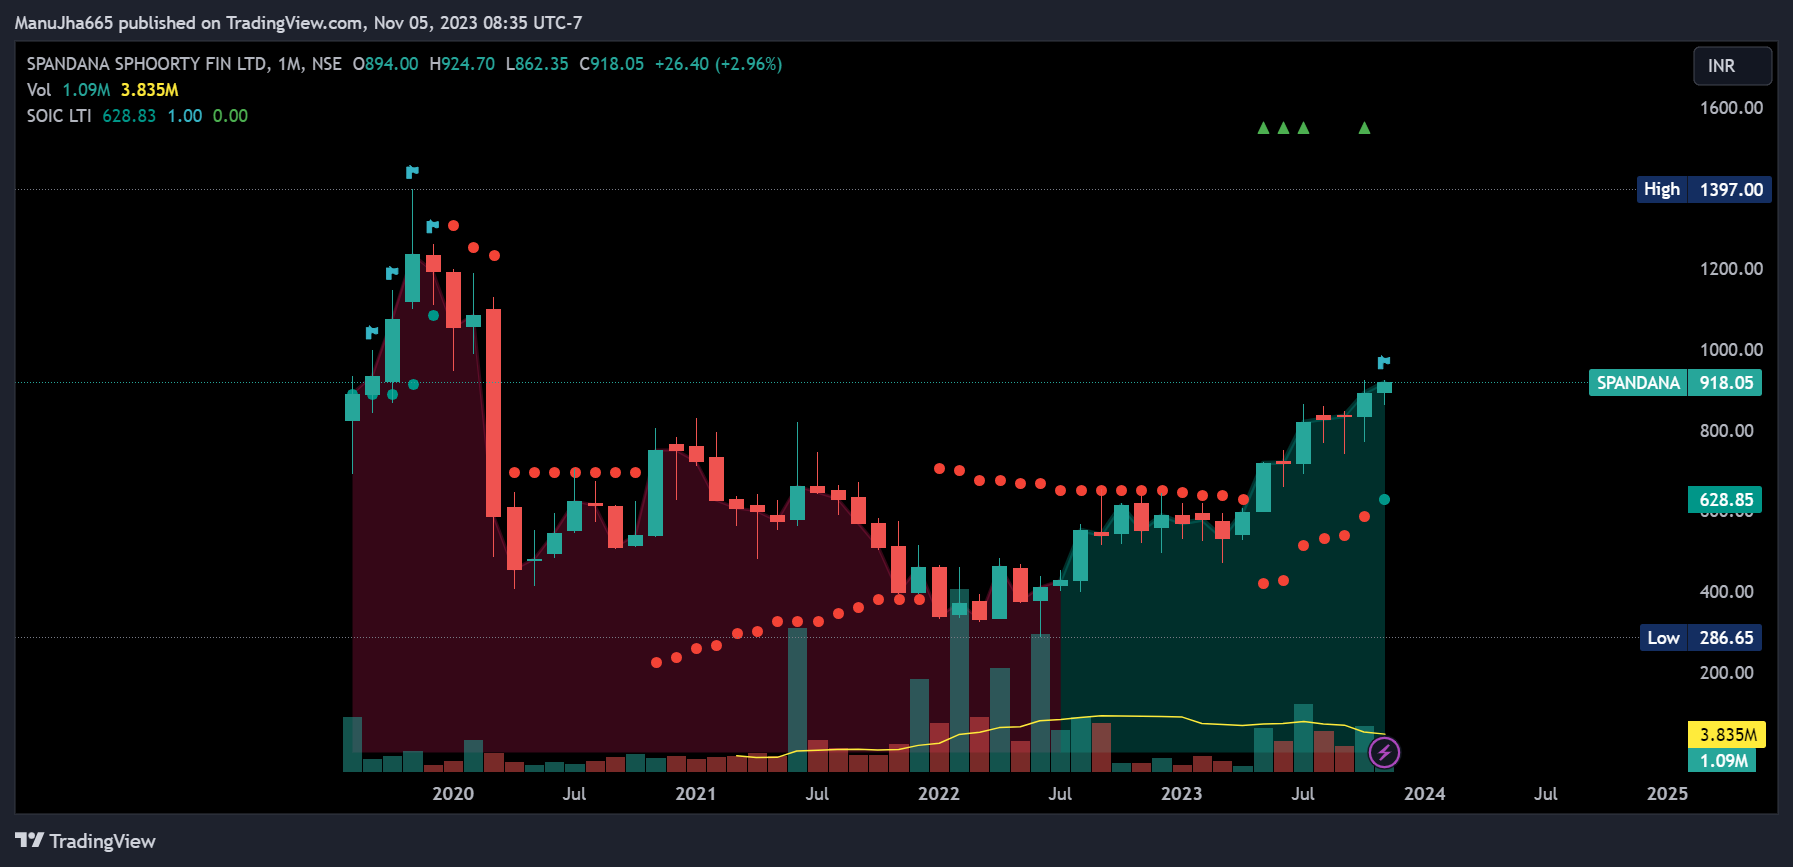
Task: Click the L862.35 low value
Action: pos(537,64)
